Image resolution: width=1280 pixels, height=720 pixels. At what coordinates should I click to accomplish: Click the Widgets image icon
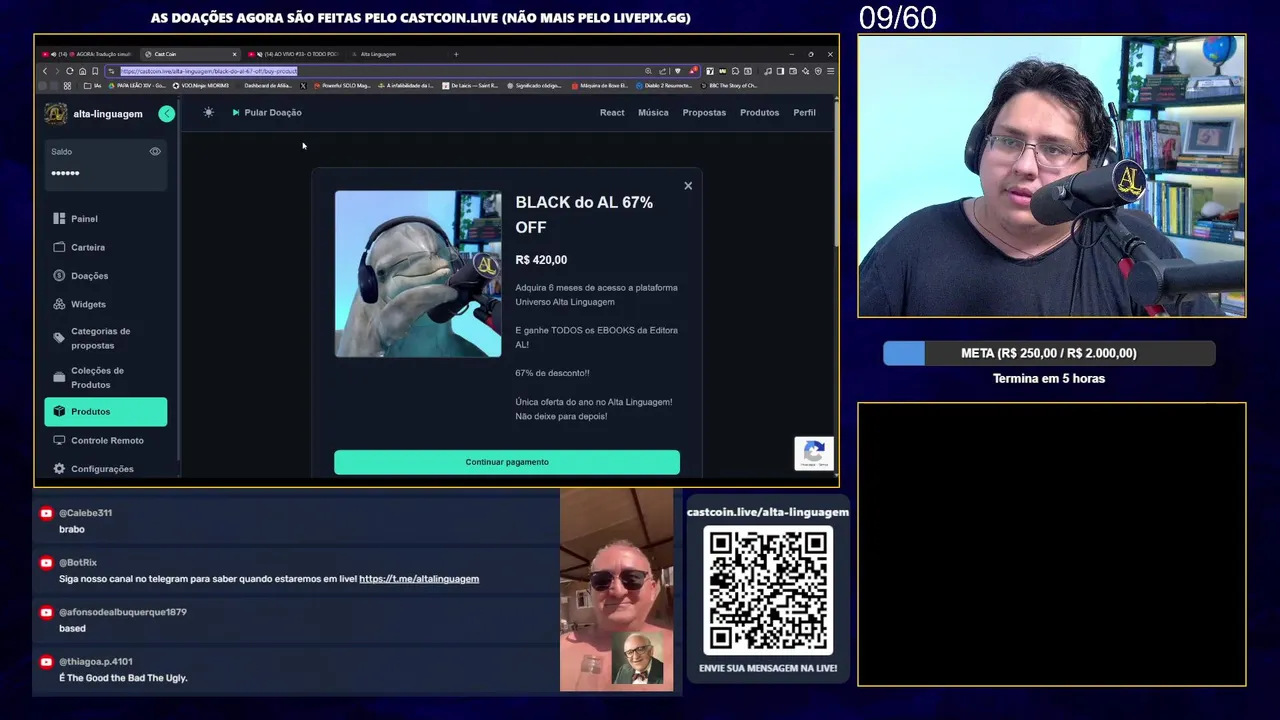59,304
